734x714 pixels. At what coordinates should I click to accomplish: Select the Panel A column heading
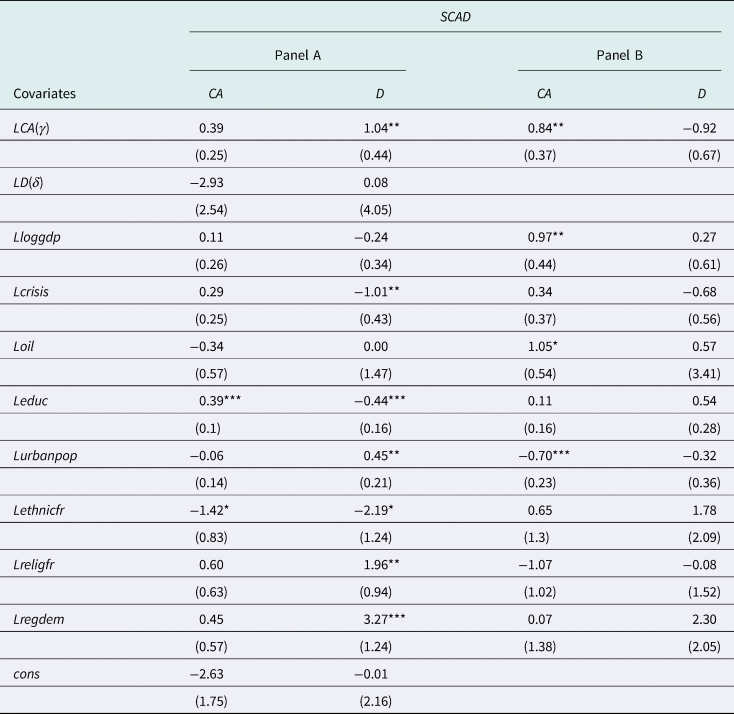298,55
